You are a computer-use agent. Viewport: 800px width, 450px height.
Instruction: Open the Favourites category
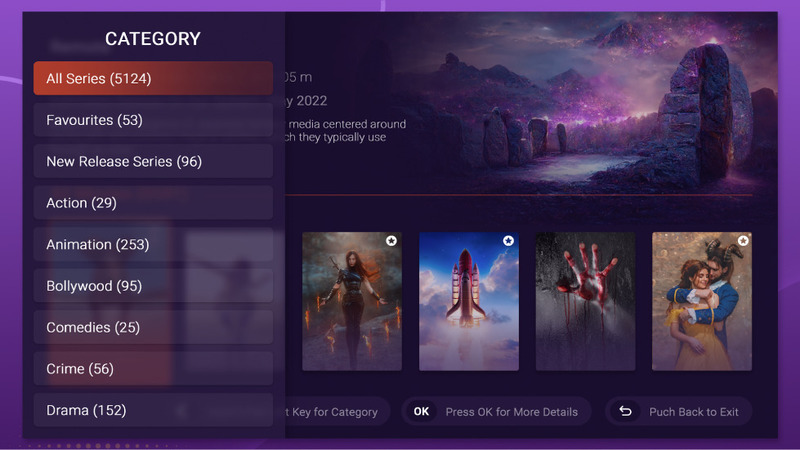153,120
